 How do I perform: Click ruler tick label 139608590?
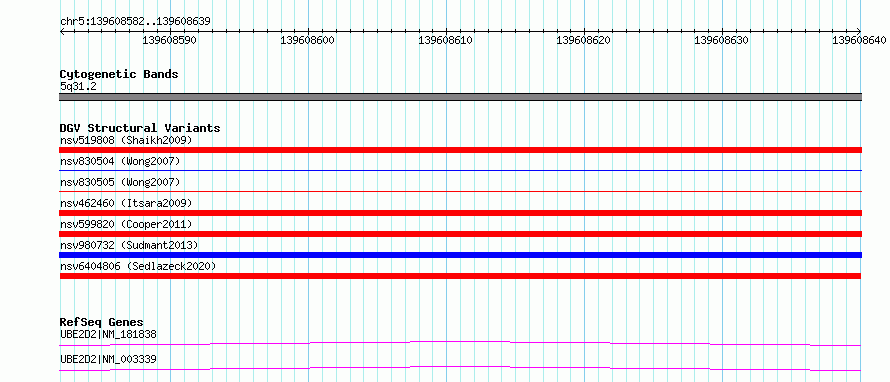(x=170, y=40)
